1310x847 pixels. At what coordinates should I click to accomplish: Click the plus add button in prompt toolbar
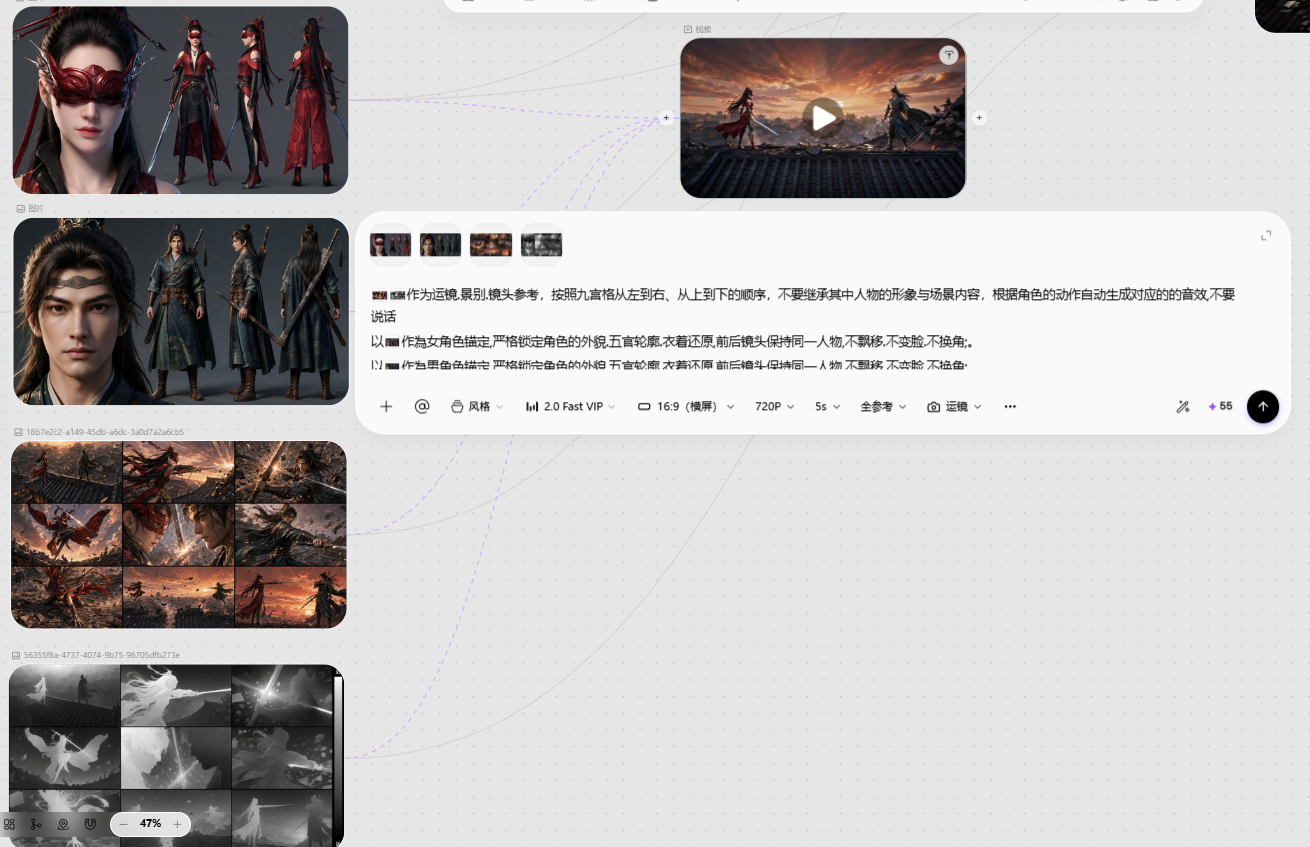(386, 407)
